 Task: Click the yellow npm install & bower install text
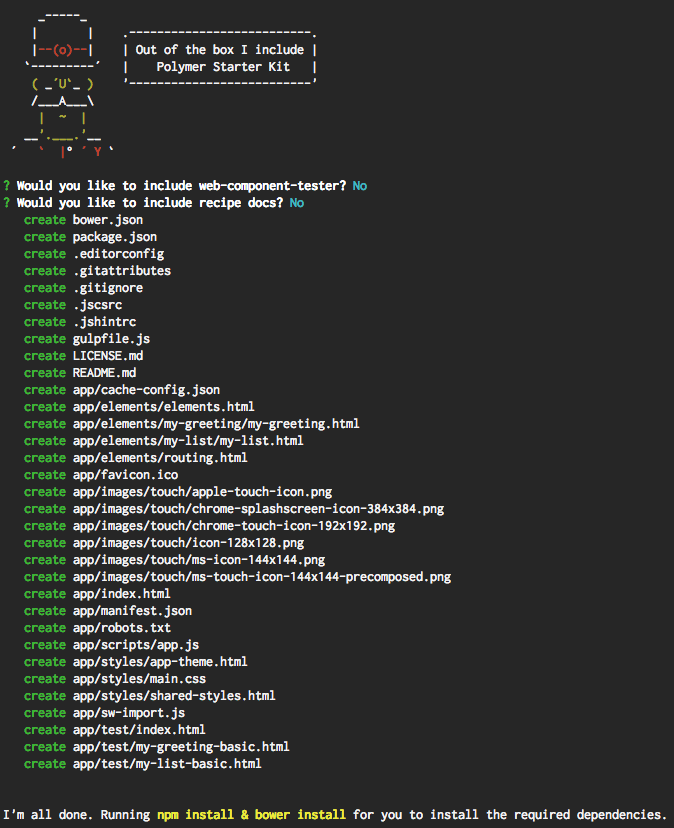(x=251, y=815)
